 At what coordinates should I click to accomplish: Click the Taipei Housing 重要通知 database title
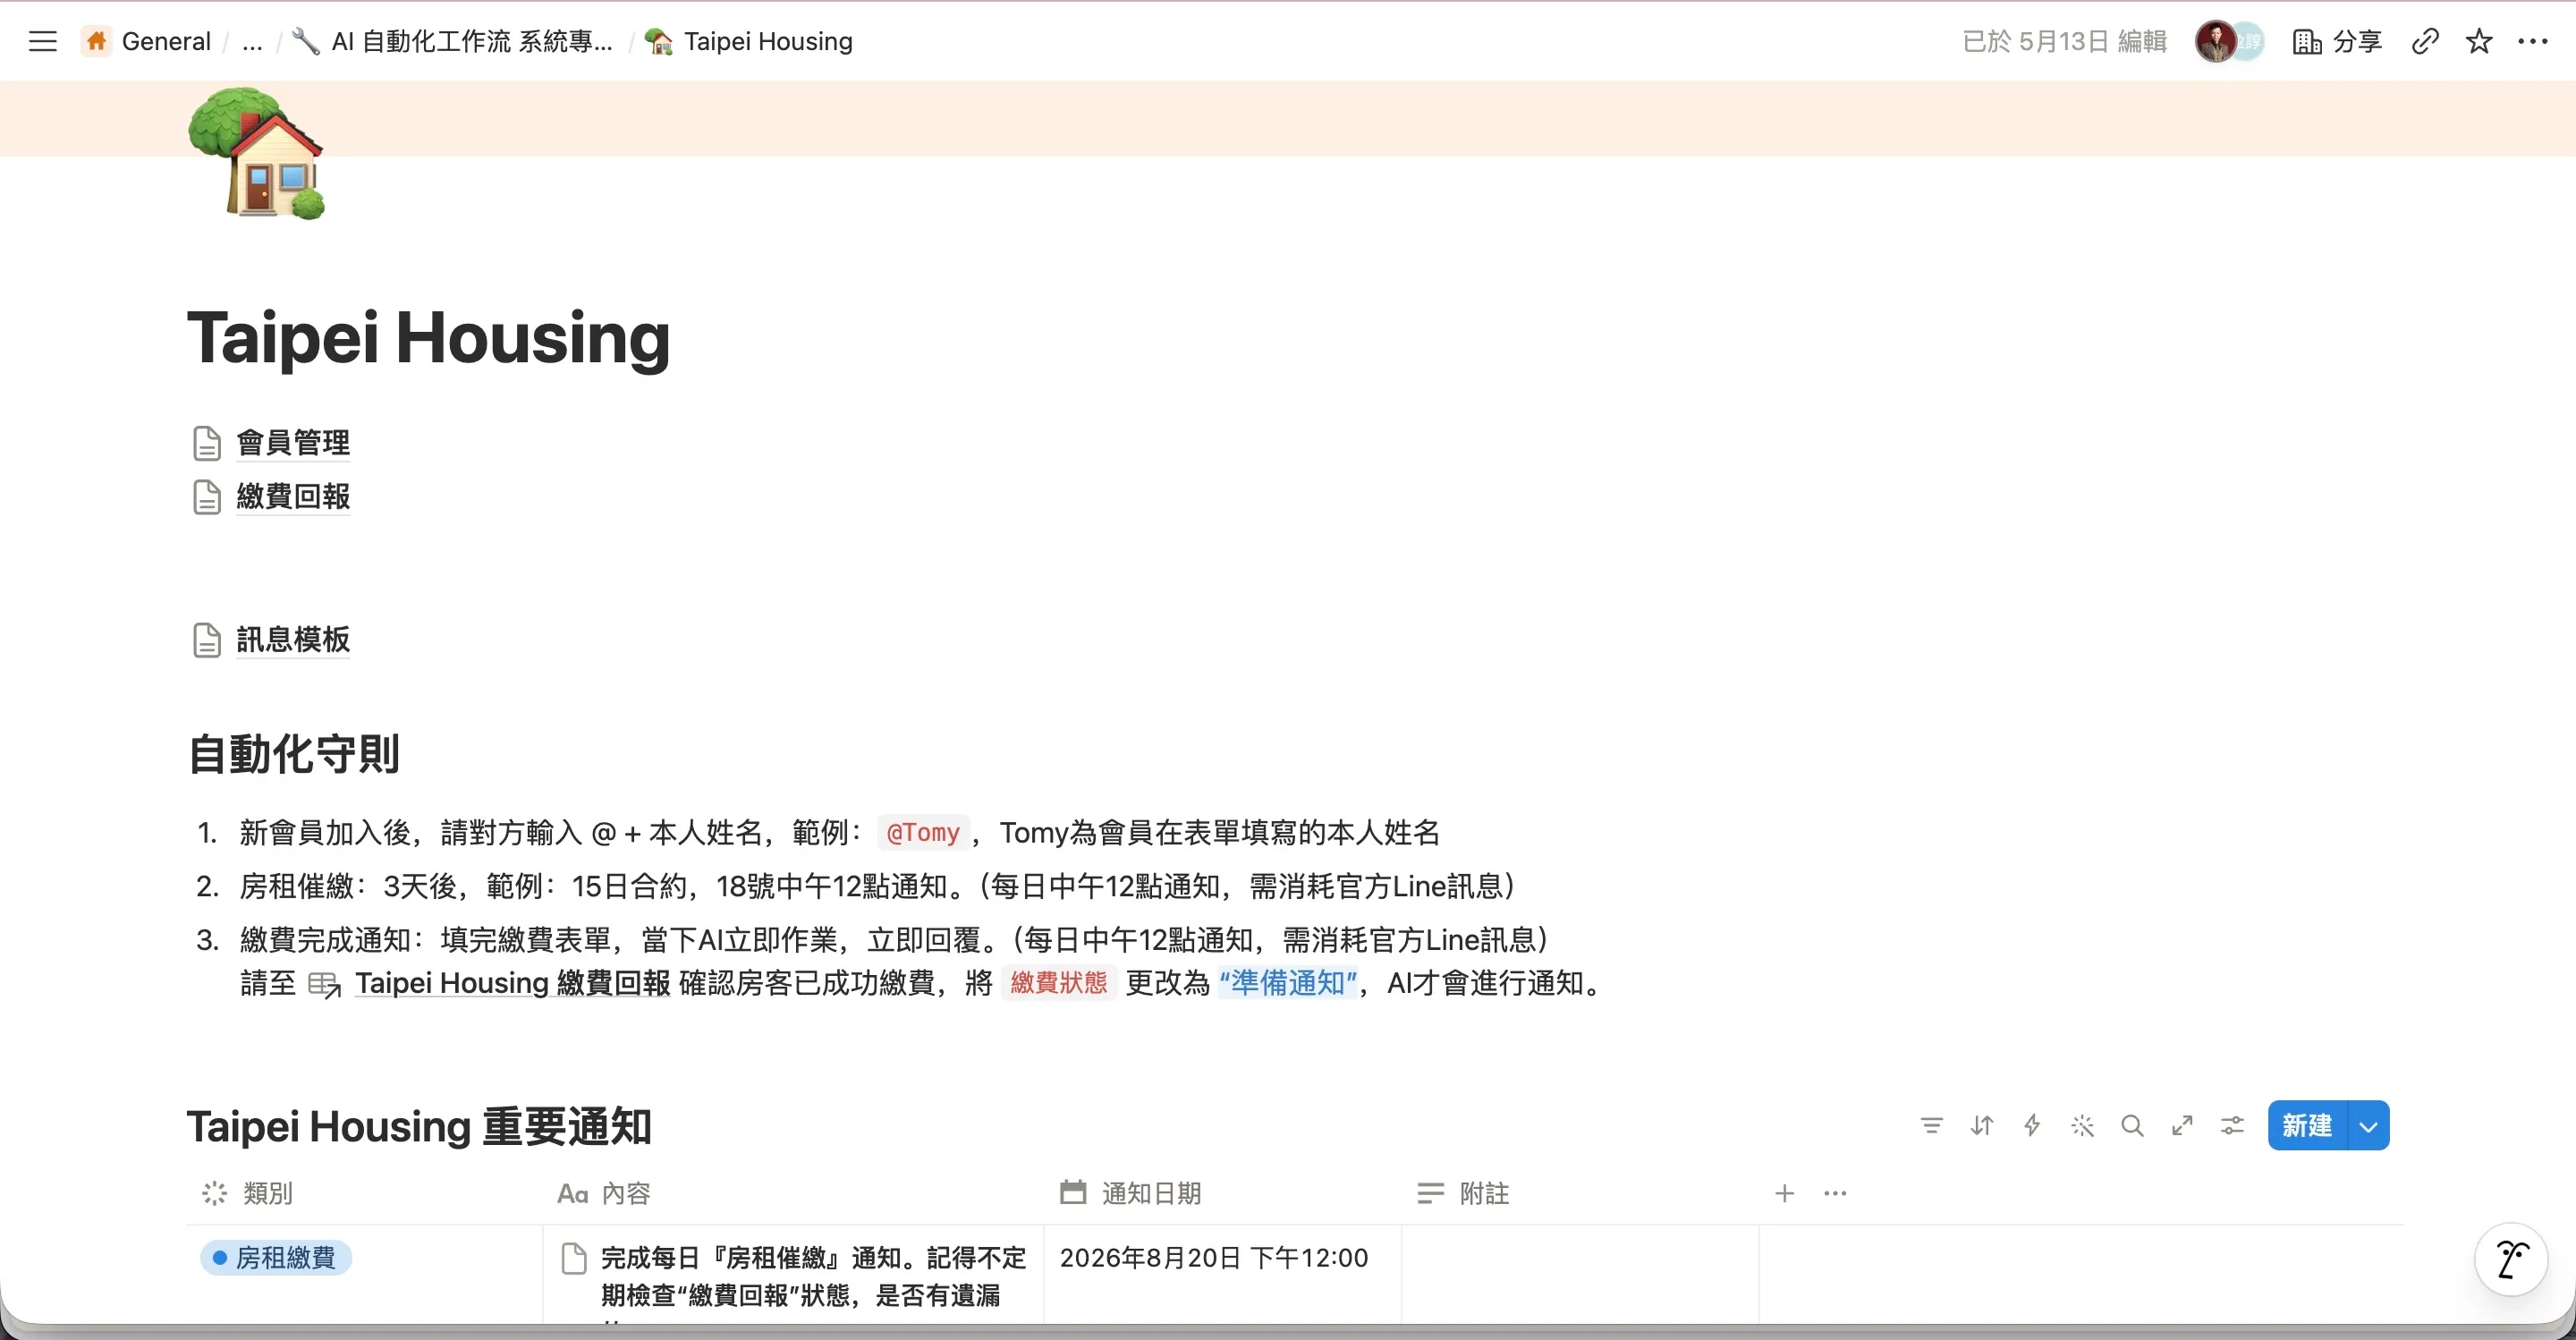(x=419, y=1126)
